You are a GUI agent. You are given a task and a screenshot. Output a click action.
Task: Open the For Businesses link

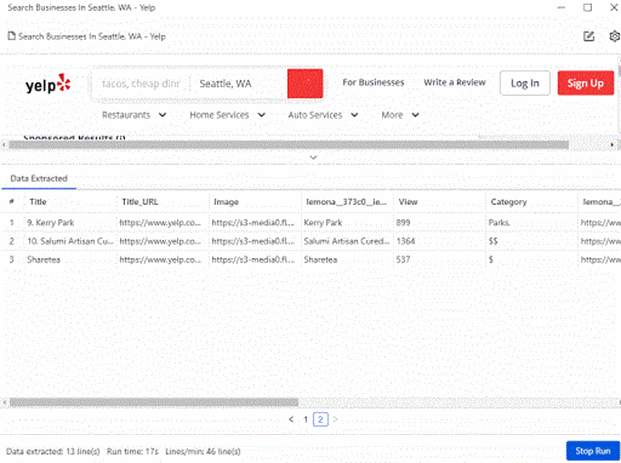[x=373, y=82]
